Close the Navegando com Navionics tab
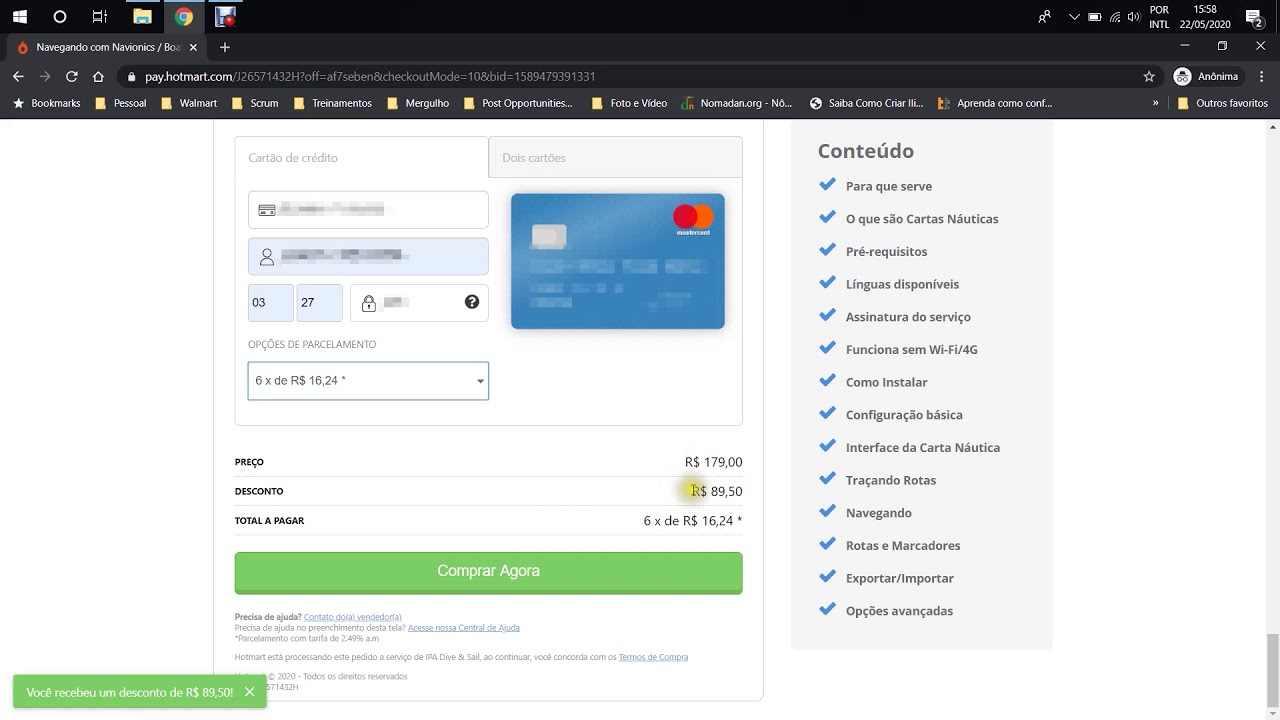Viewport: 1280px width, 720px height. pos(193,47)
